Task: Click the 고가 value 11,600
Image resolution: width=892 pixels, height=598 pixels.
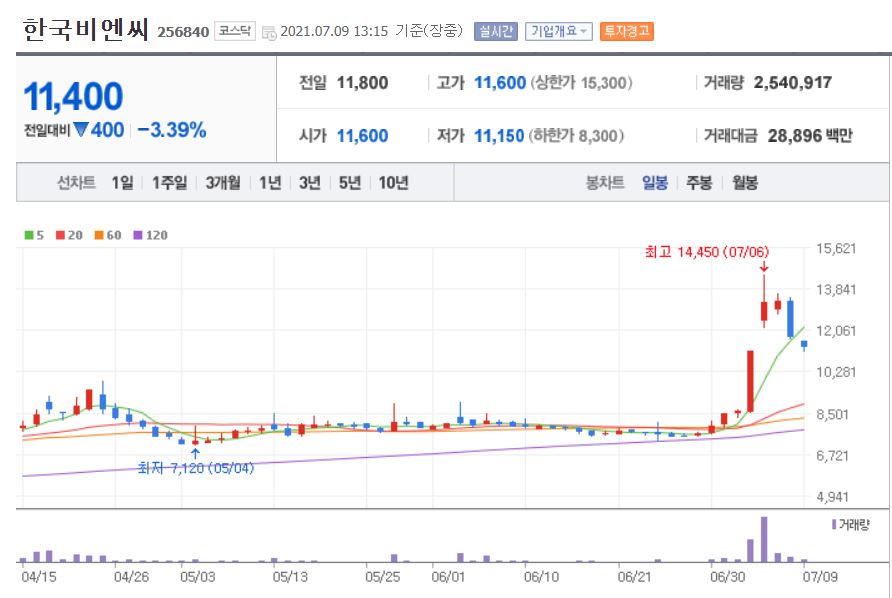Action: (x=500, y=83)
